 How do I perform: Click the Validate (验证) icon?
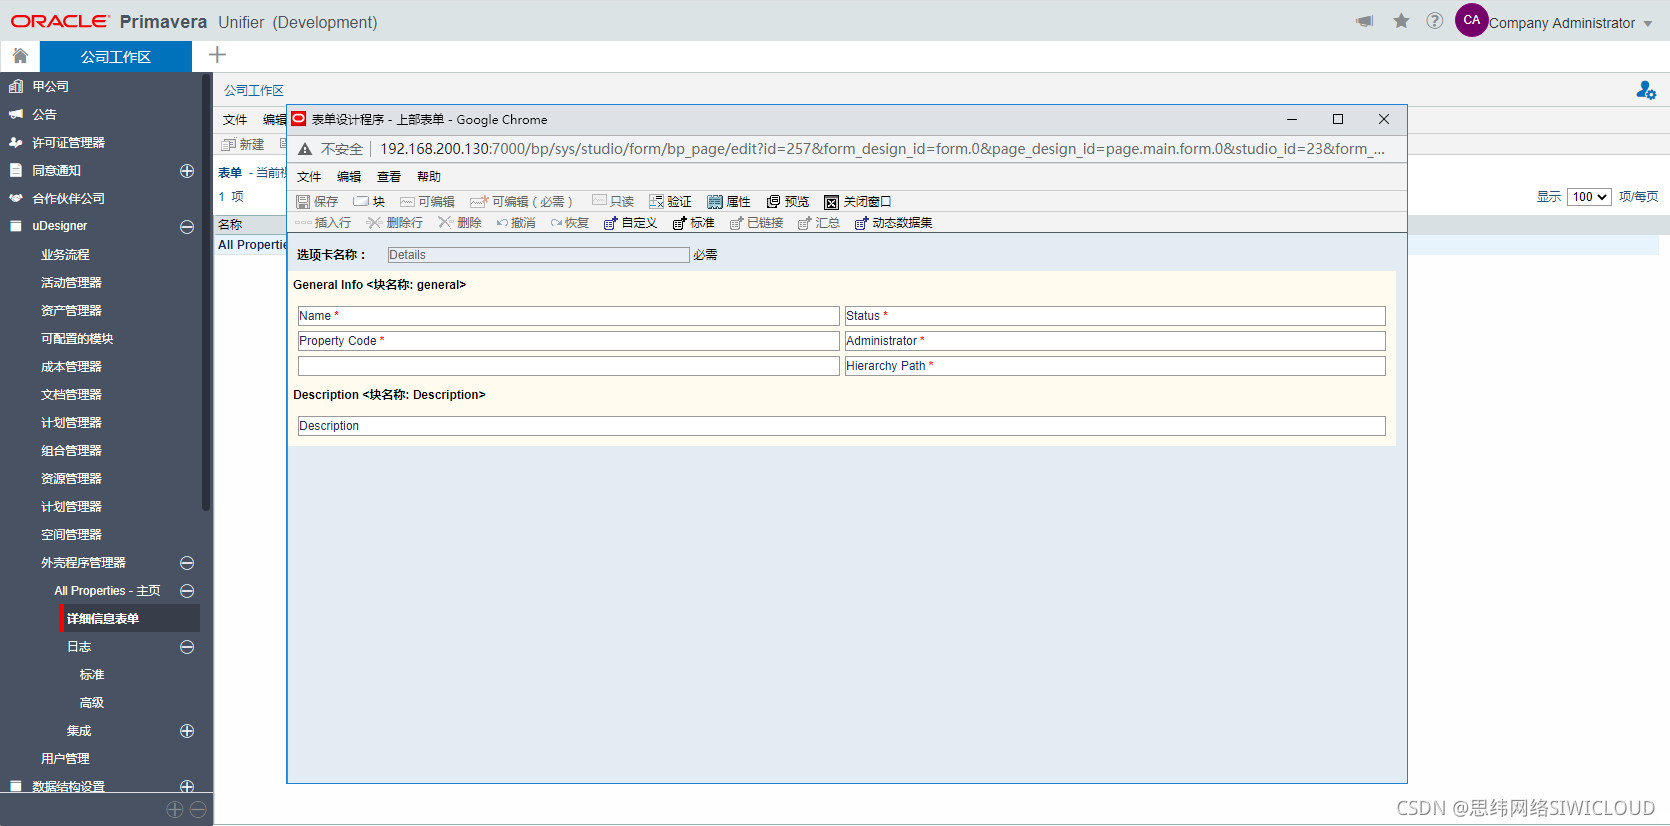657,202
